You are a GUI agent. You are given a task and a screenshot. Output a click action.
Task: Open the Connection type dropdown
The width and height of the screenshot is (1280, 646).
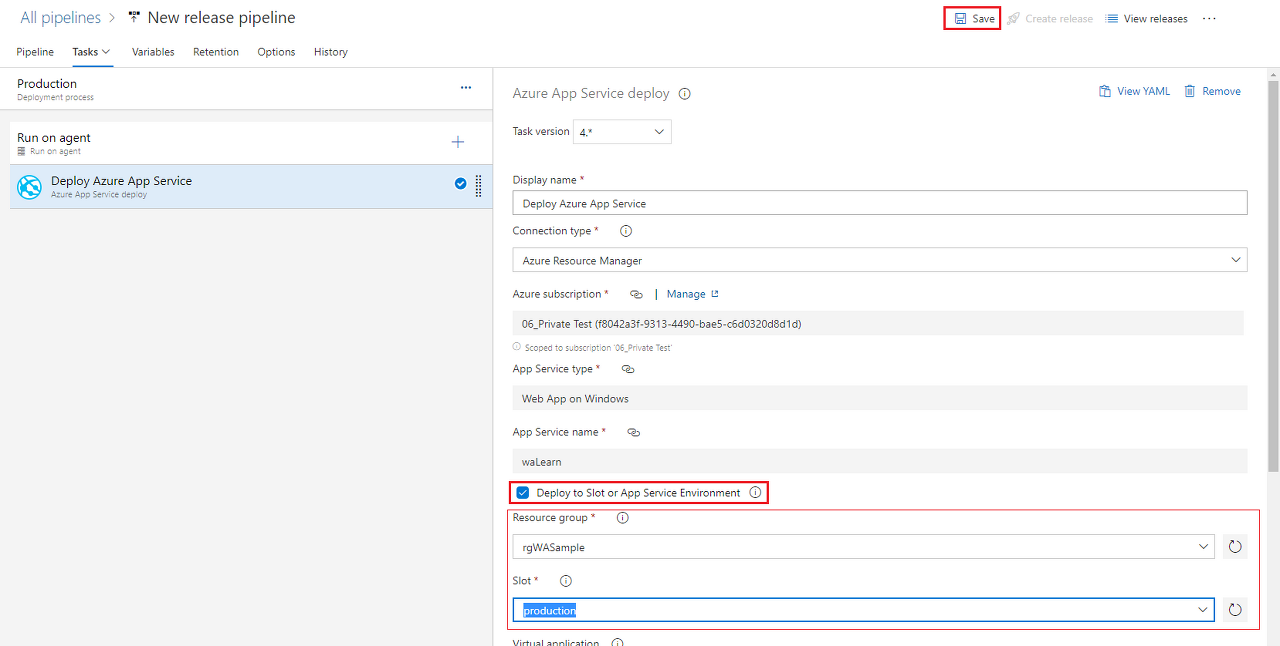[x=880, y=260]
